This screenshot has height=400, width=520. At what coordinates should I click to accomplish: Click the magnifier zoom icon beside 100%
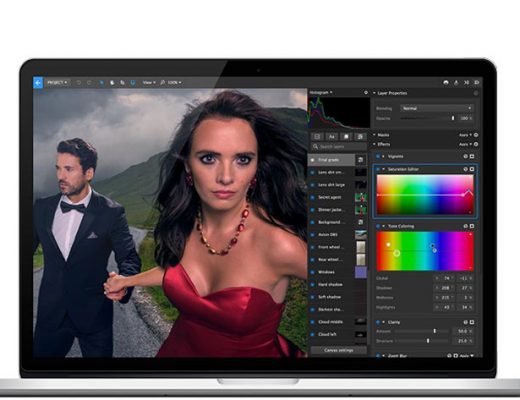point(163,82)
